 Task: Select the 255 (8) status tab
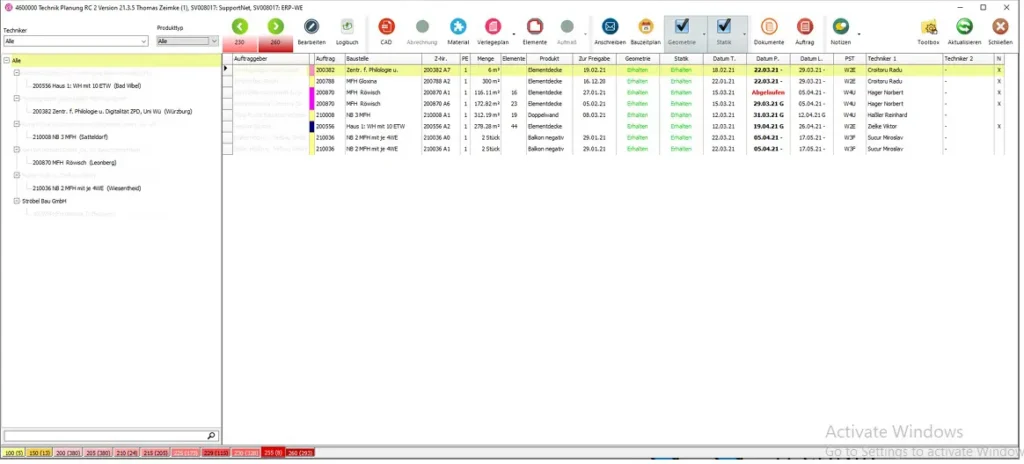[x=272, y=453]
